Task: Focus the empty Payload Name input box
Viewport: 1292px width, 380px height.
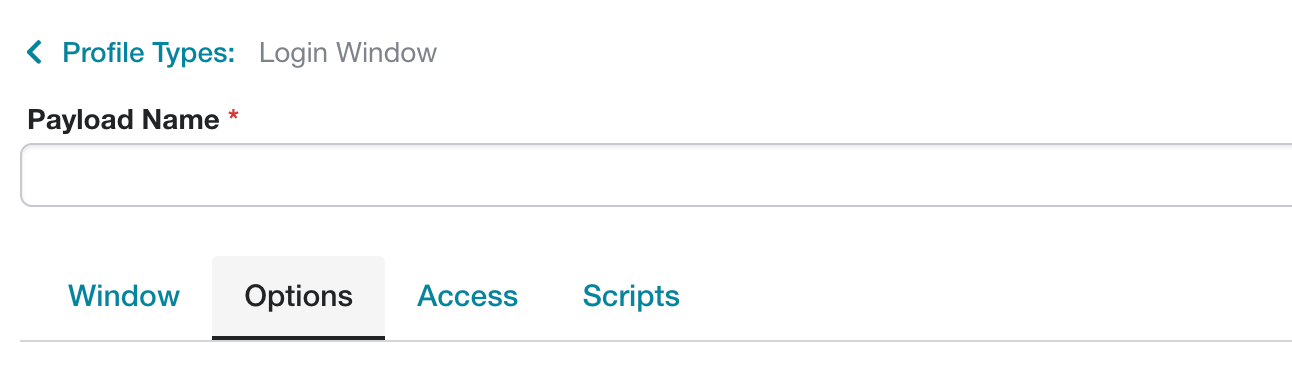Action: 656,175
